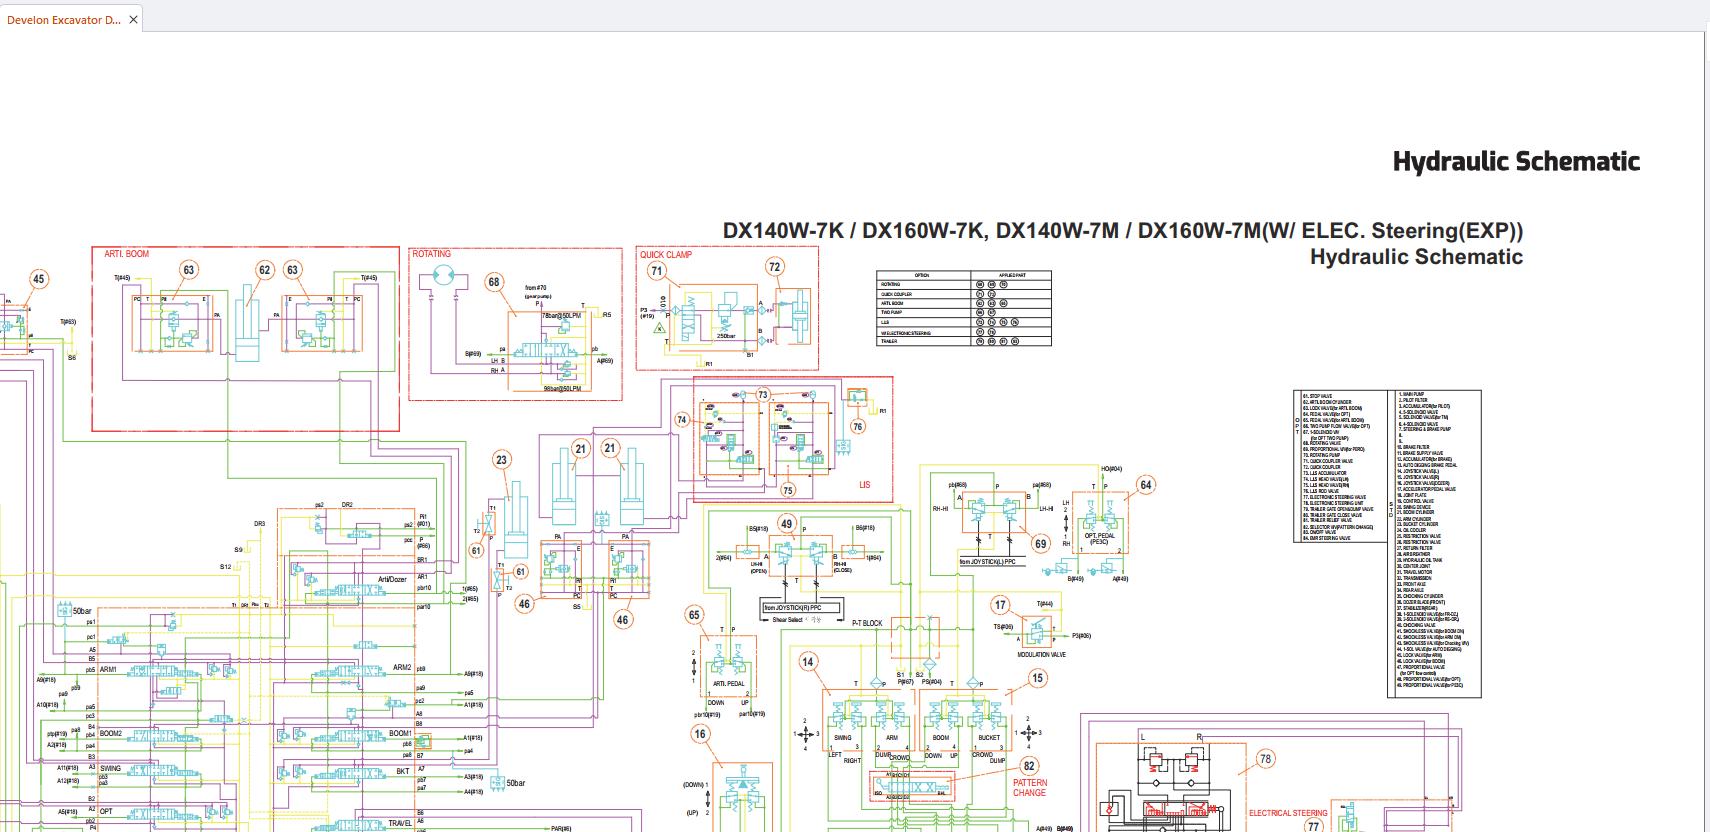The height and width of the screenshot is (832, 1710).
Task: Click callout number 45
Action: pyautogui.click(x=38, y=279)
